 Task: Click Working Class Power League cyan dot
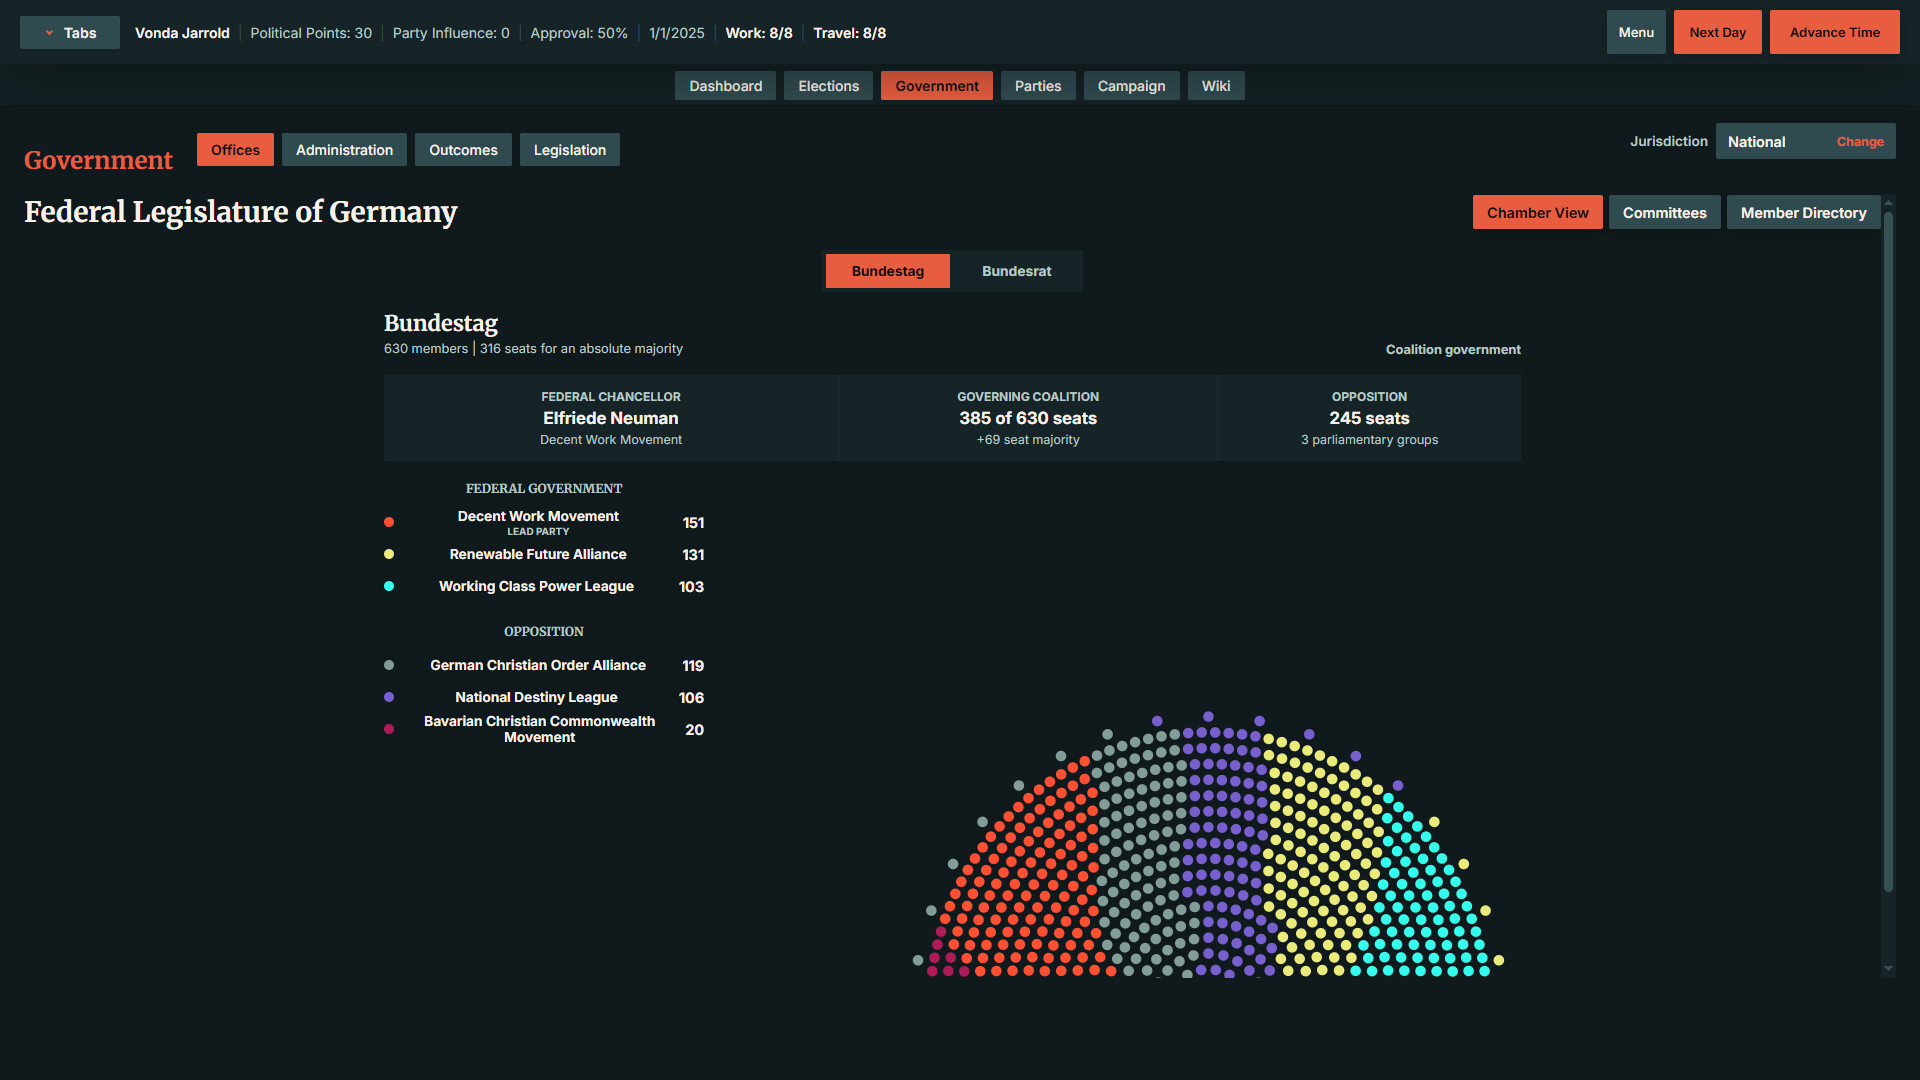pos(389,586)
